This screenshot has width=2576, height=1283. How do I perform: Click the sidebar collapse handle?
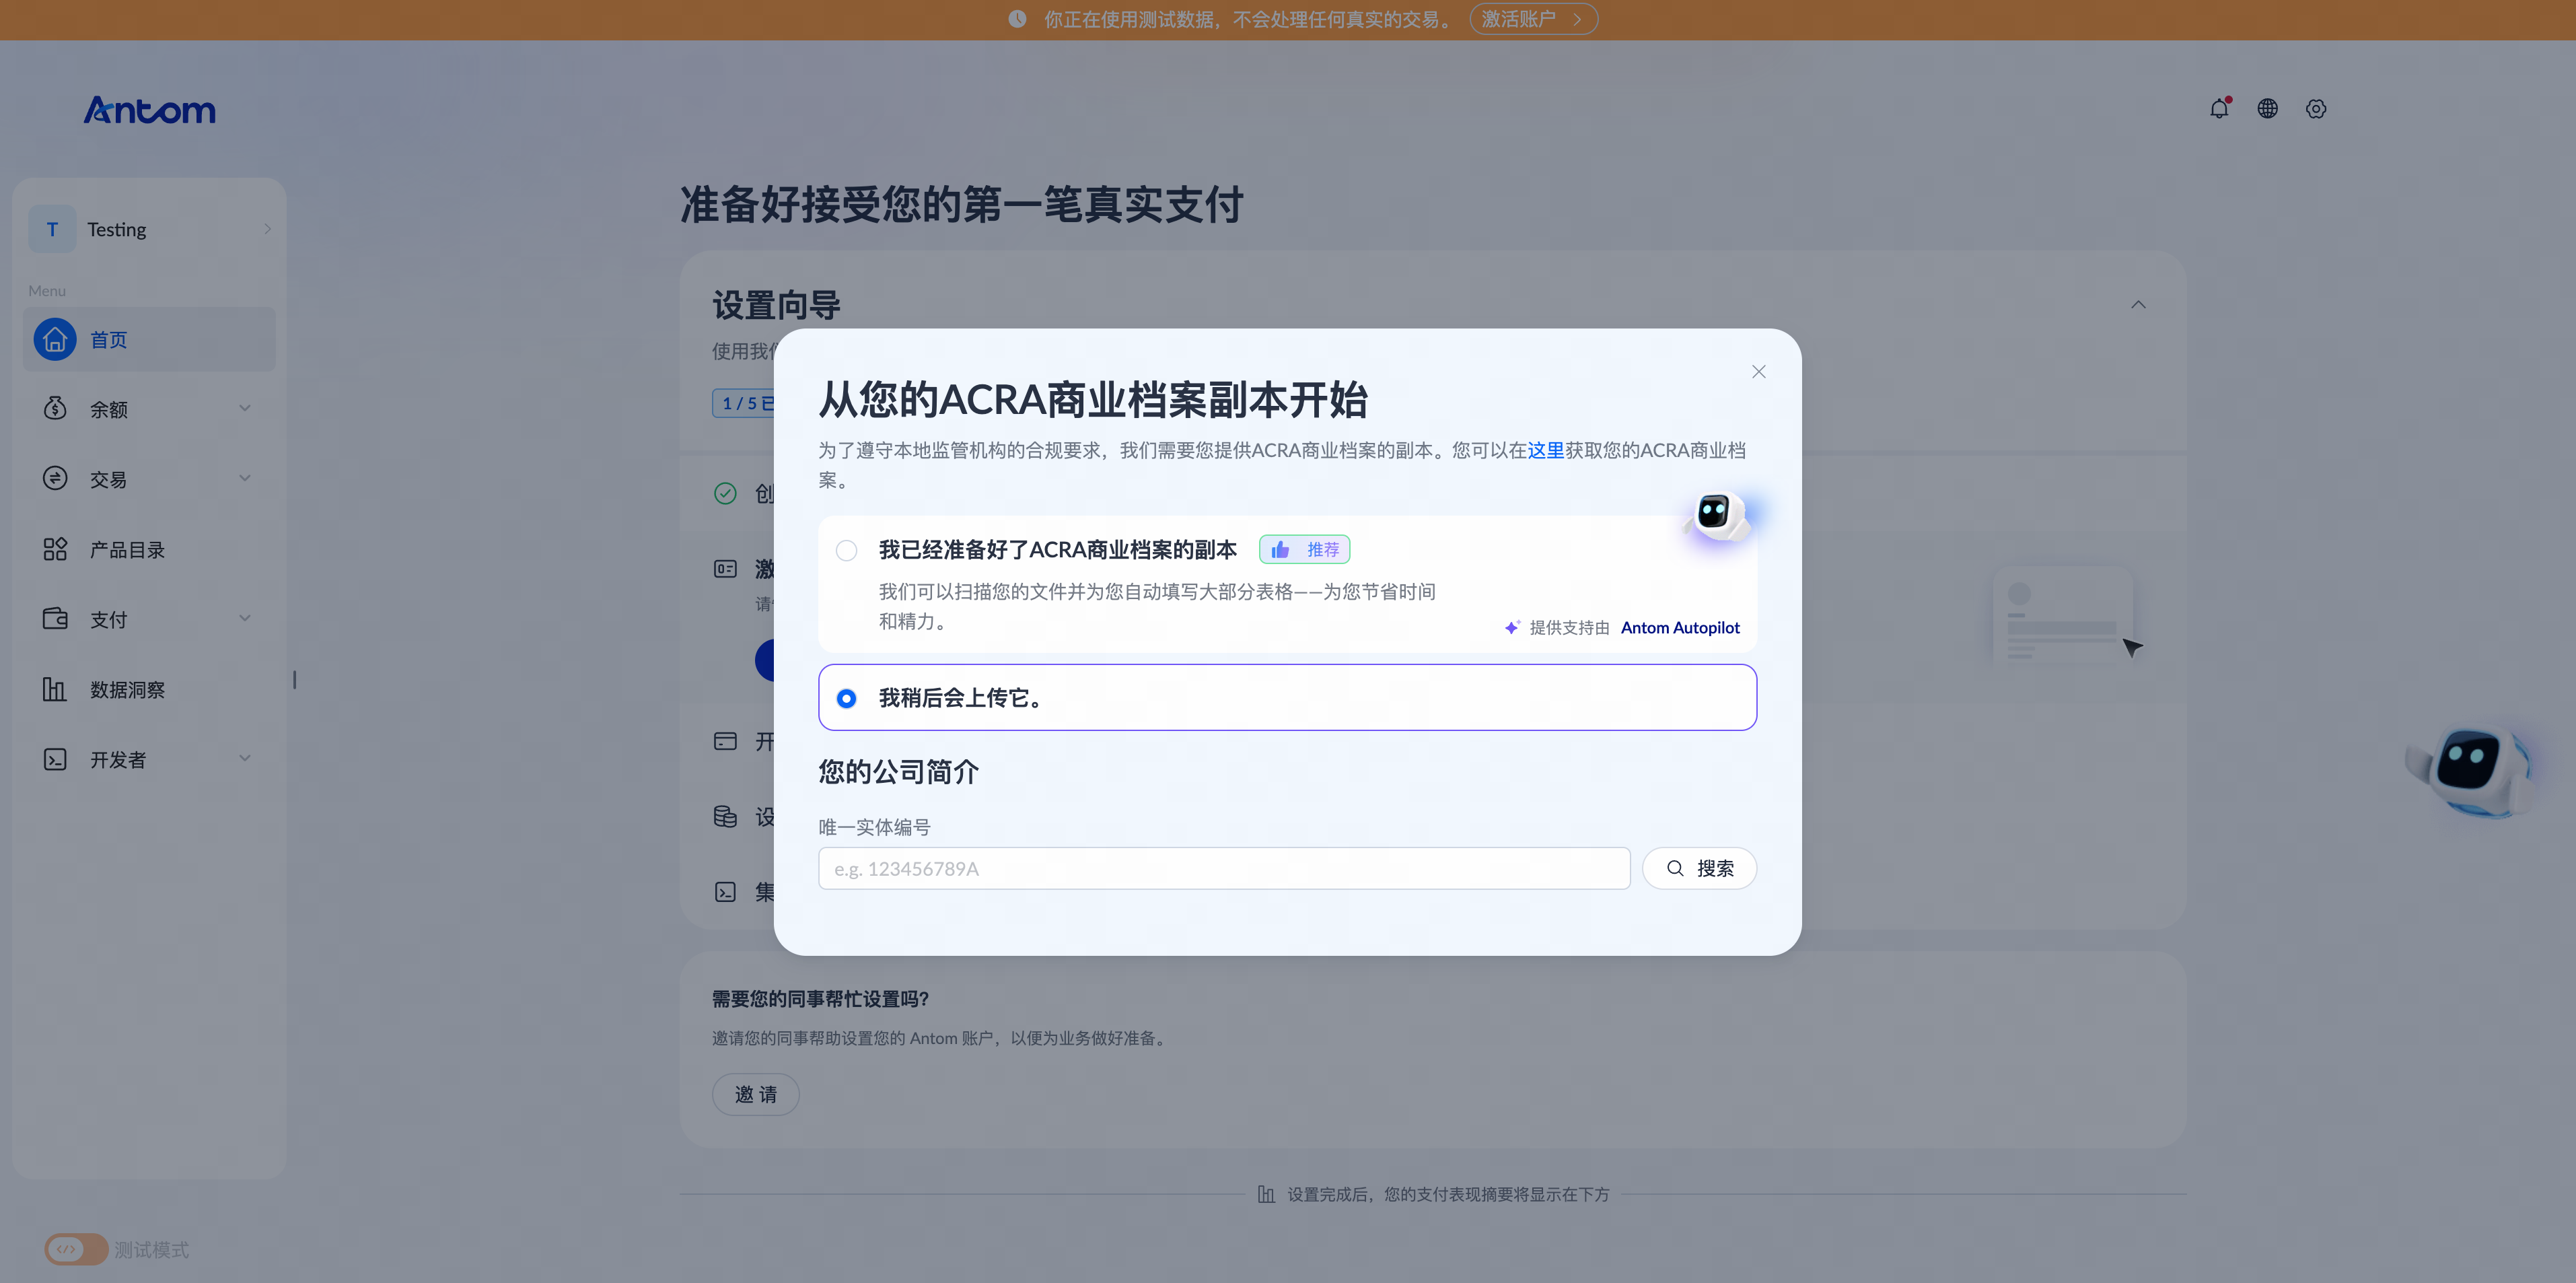tap(294, 680)
